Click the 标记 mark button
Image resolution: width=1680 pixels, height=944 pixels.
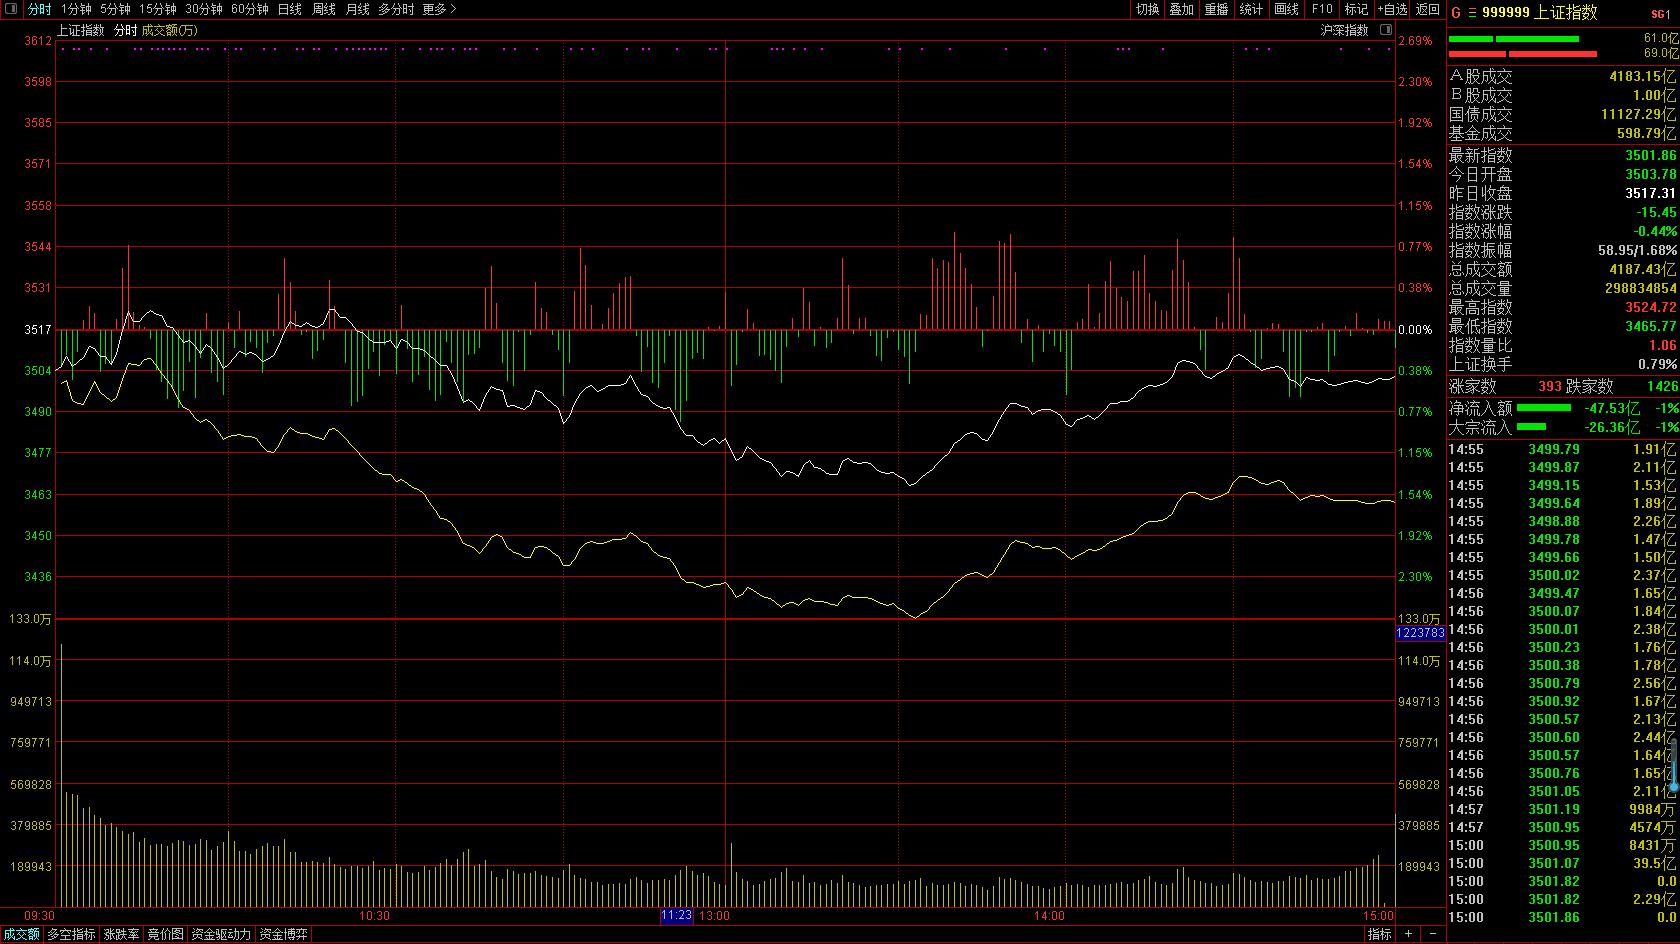1356,9
